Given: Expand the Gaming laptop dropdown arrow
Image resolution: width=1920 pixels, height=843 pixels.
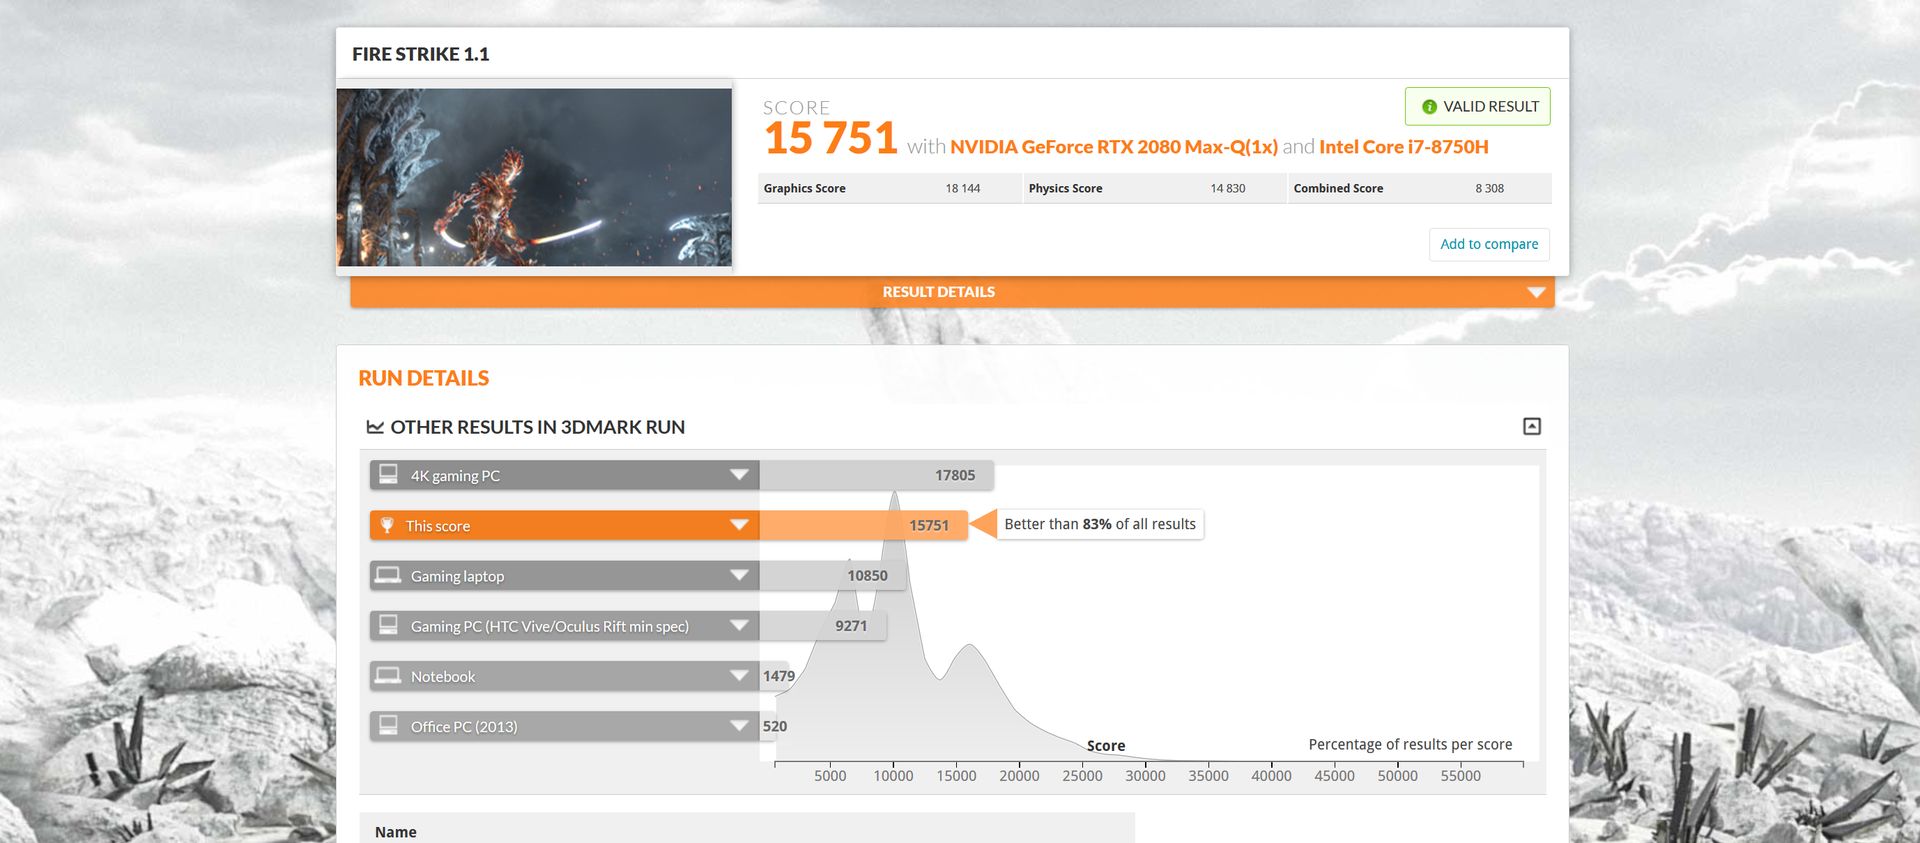Looking at the screenshot, I should 739,575.
